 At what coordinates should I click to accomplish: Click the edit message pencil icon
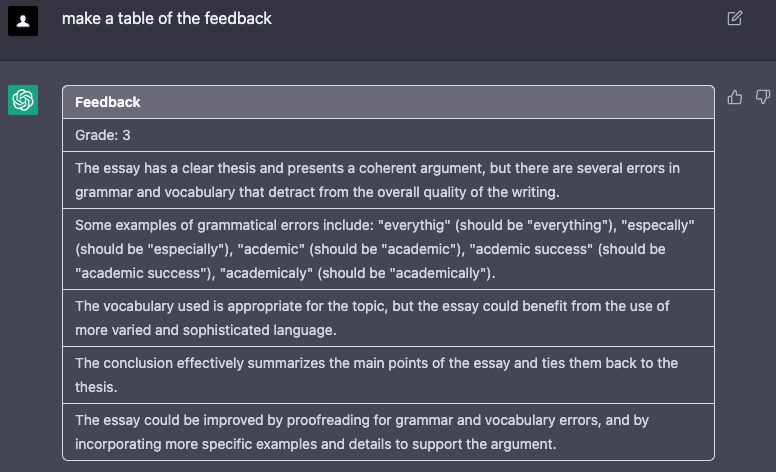735,18
